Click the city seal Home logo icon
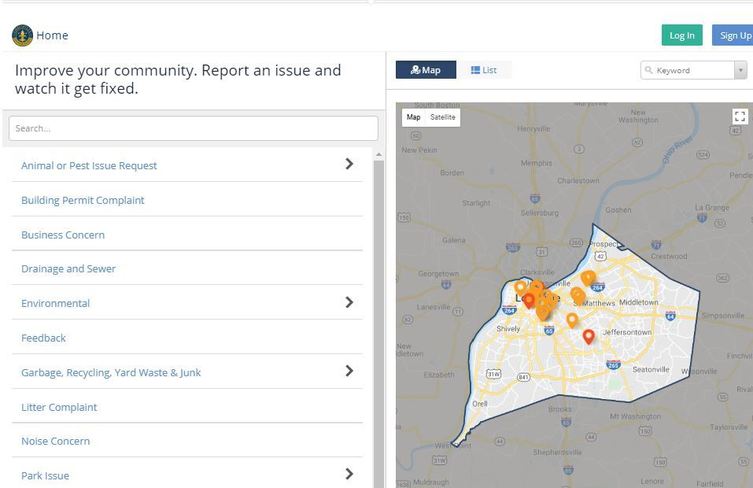Image resolution: width=753 pixels, height=488 pixels. (22, 35)
